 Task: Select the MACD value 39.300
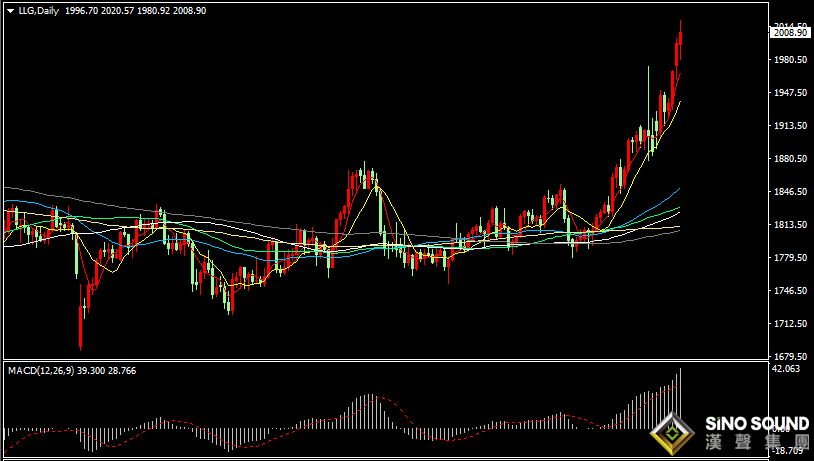pyautogui.click(x=91, y=371)
